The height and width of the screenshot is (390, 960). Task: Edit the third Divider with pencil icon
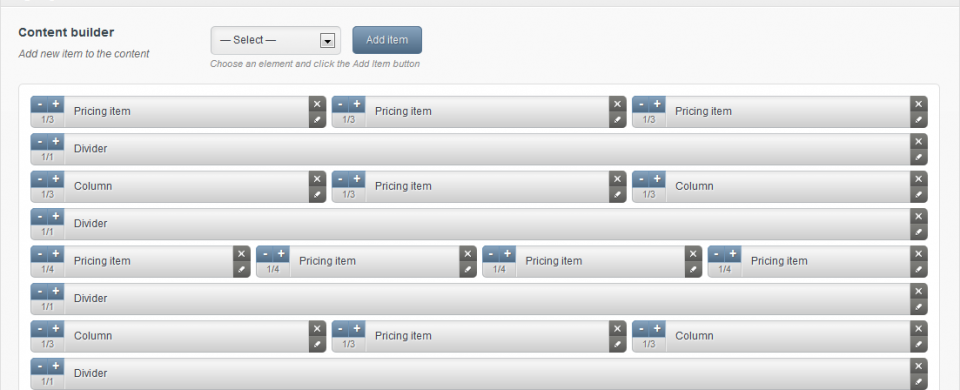[x=918, y=307]
